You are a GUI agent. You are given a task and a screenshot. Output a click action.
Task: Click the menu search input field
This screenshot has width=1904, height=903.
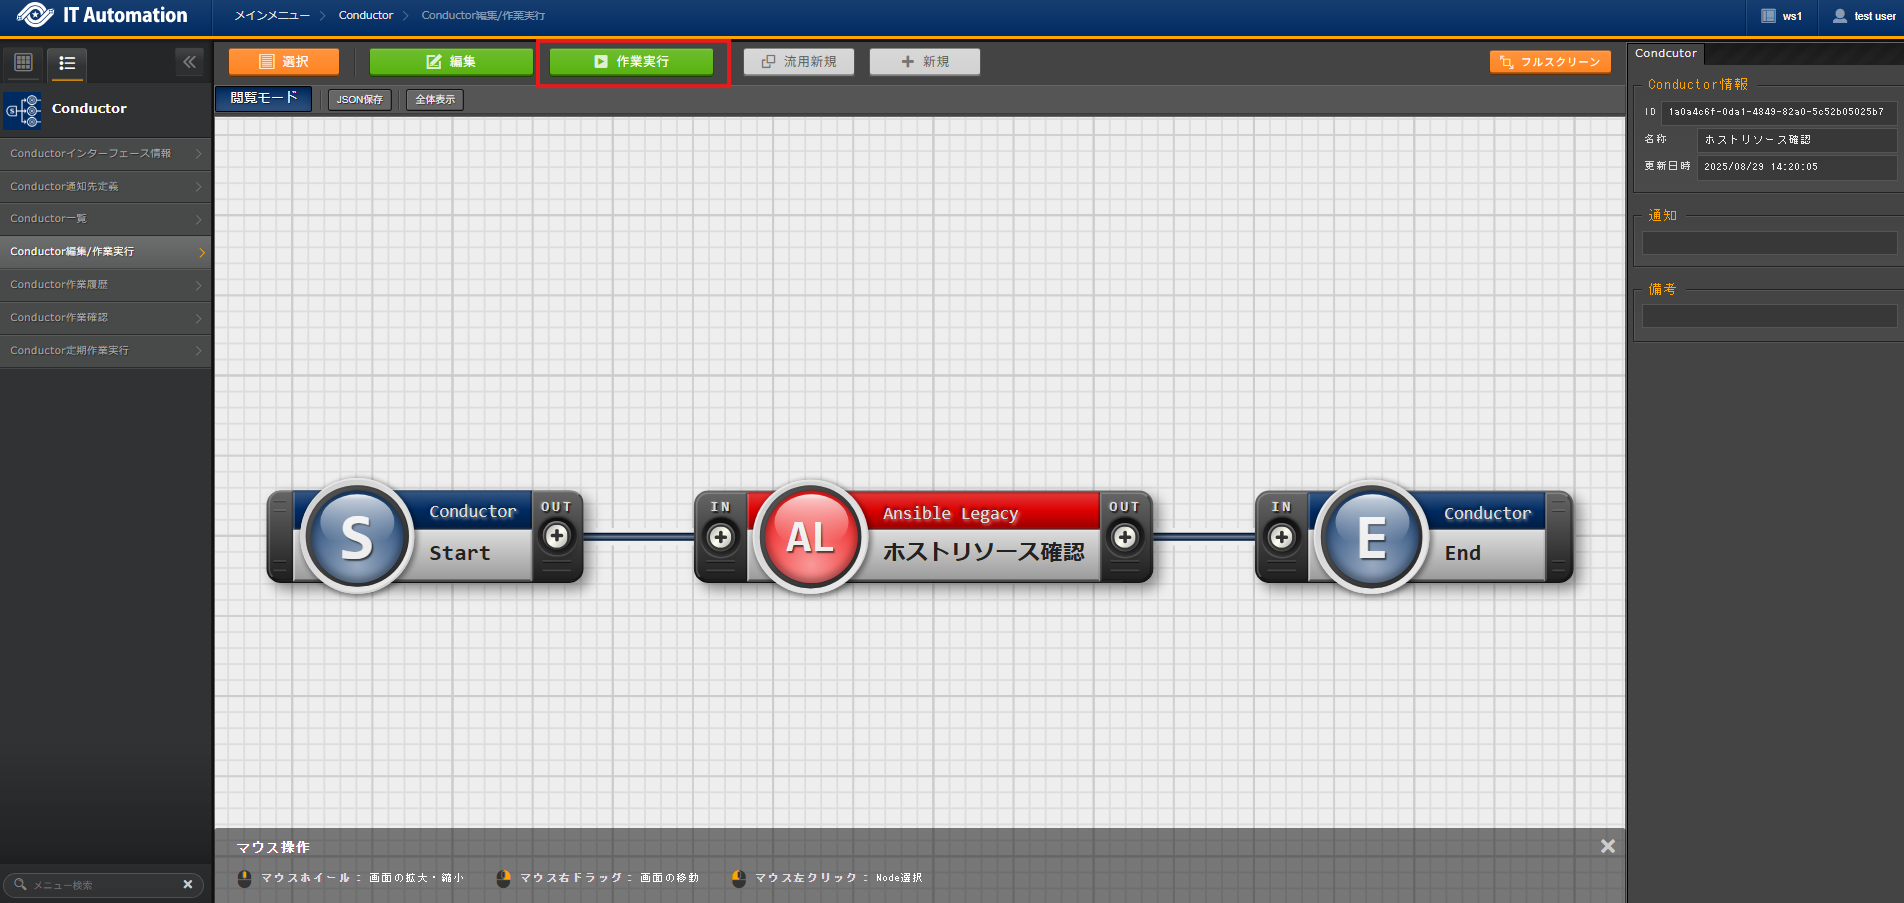[100, 885]
